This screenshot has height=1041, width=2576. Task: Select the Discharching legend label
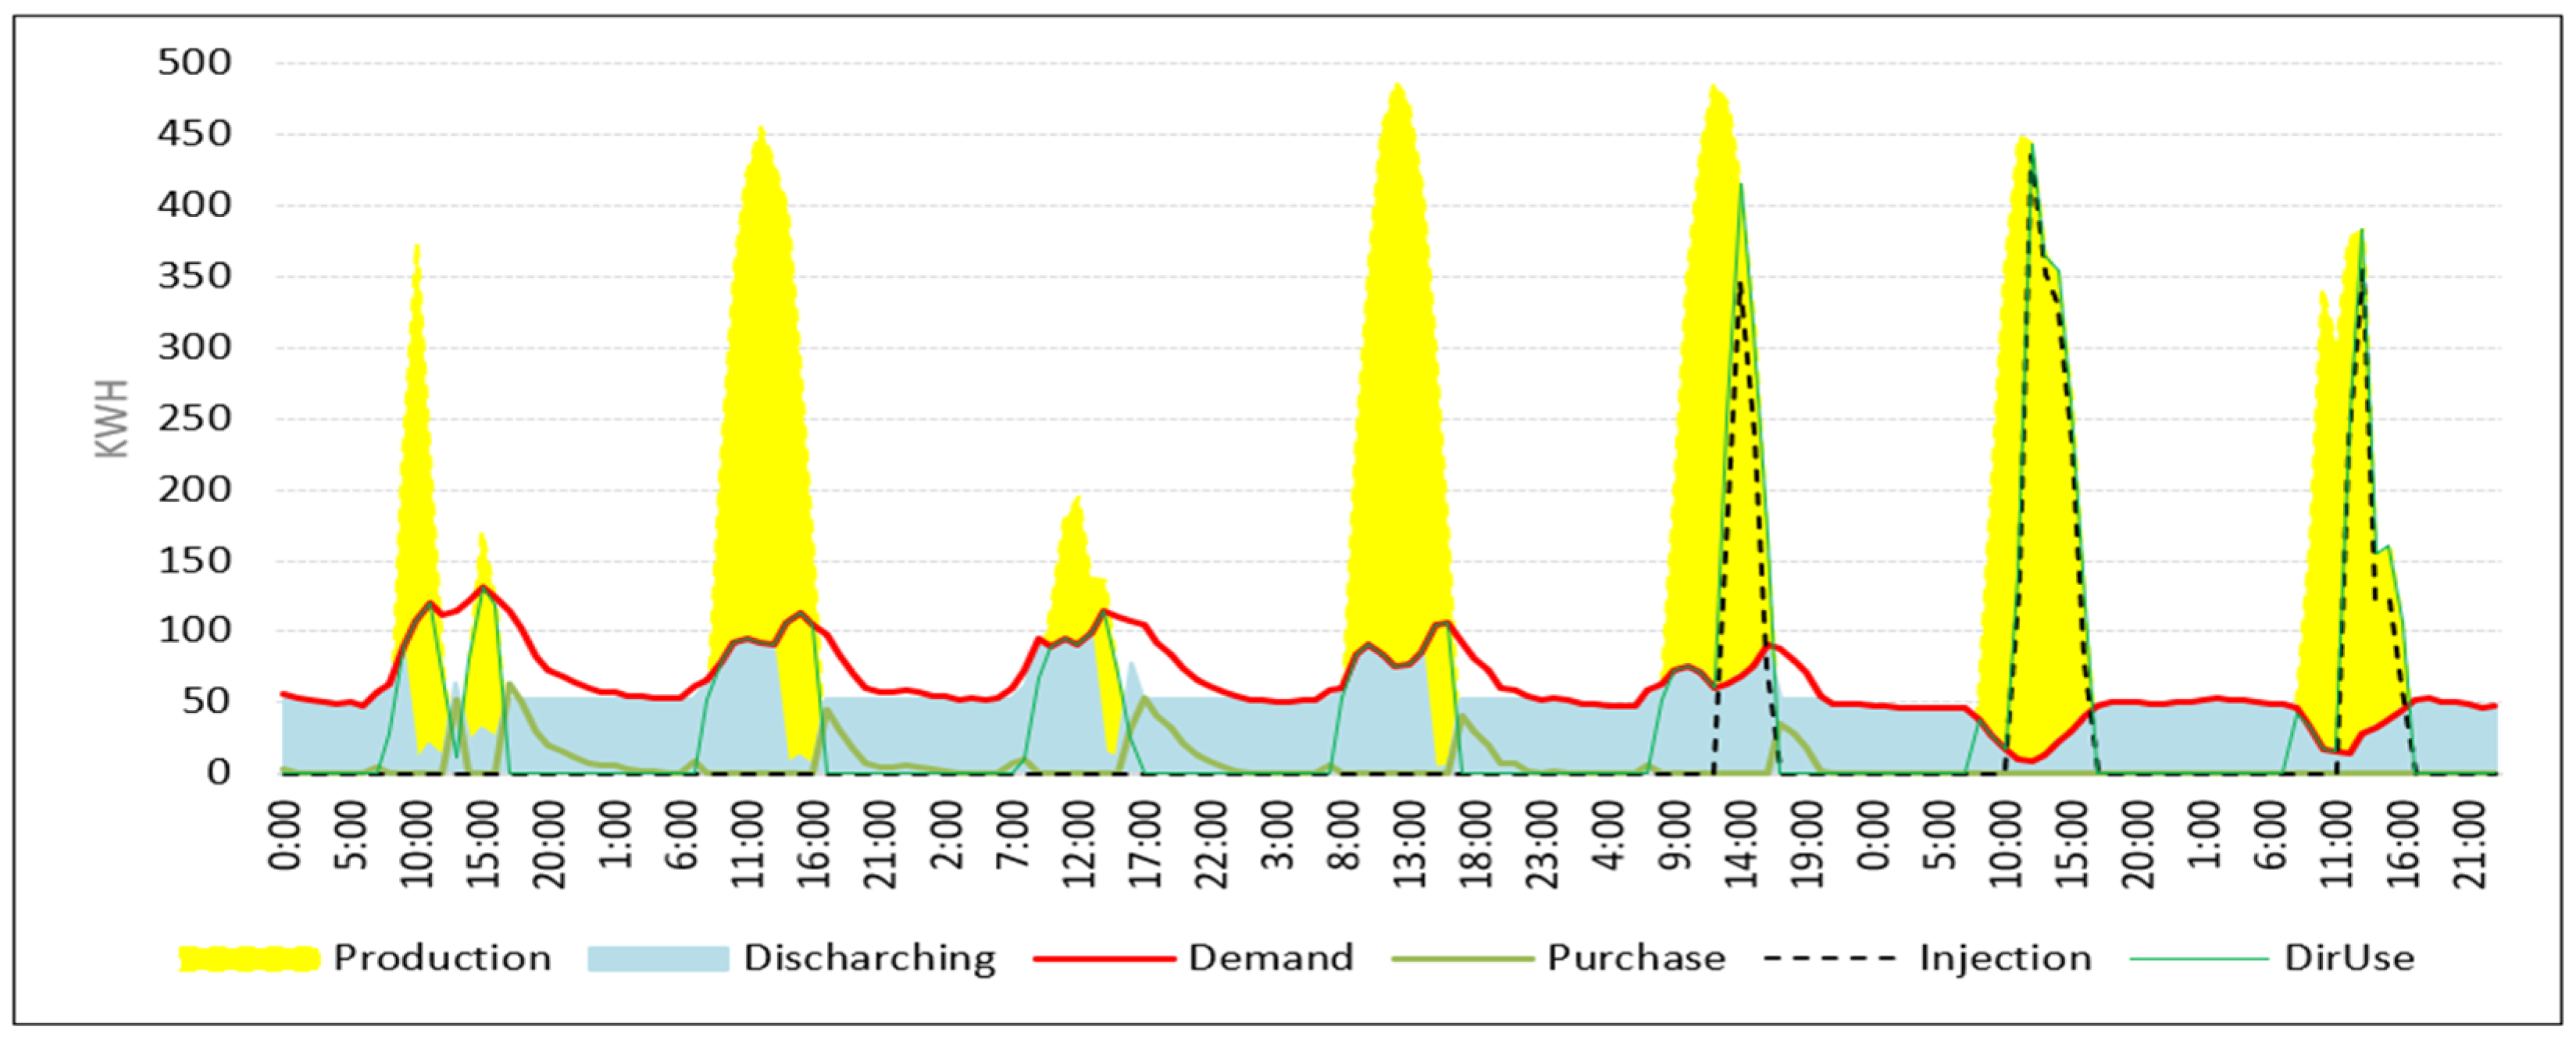pos(869,958)
